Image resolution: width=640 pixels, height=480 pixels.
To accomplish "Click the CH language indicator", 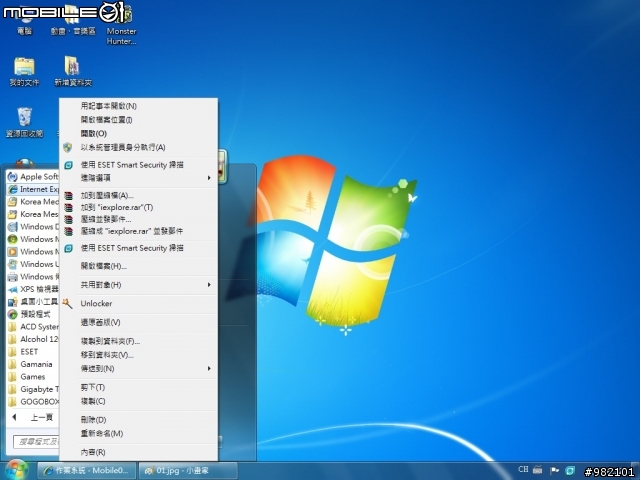I will (523, 469).
